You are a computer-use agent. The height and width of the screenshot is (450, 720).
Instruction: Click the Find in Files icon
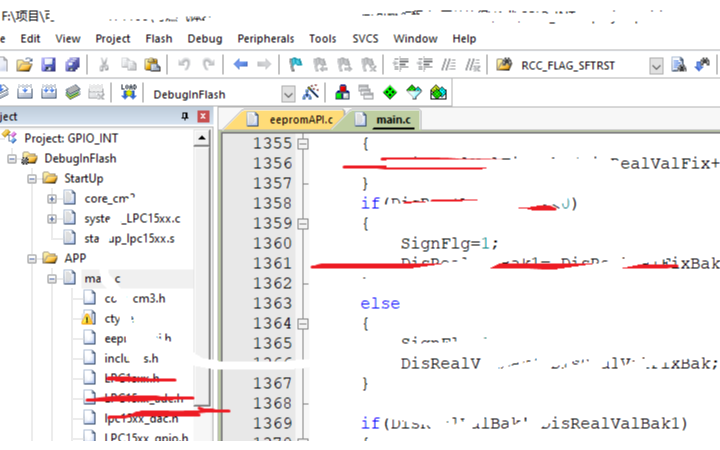(x=504, y=65)
